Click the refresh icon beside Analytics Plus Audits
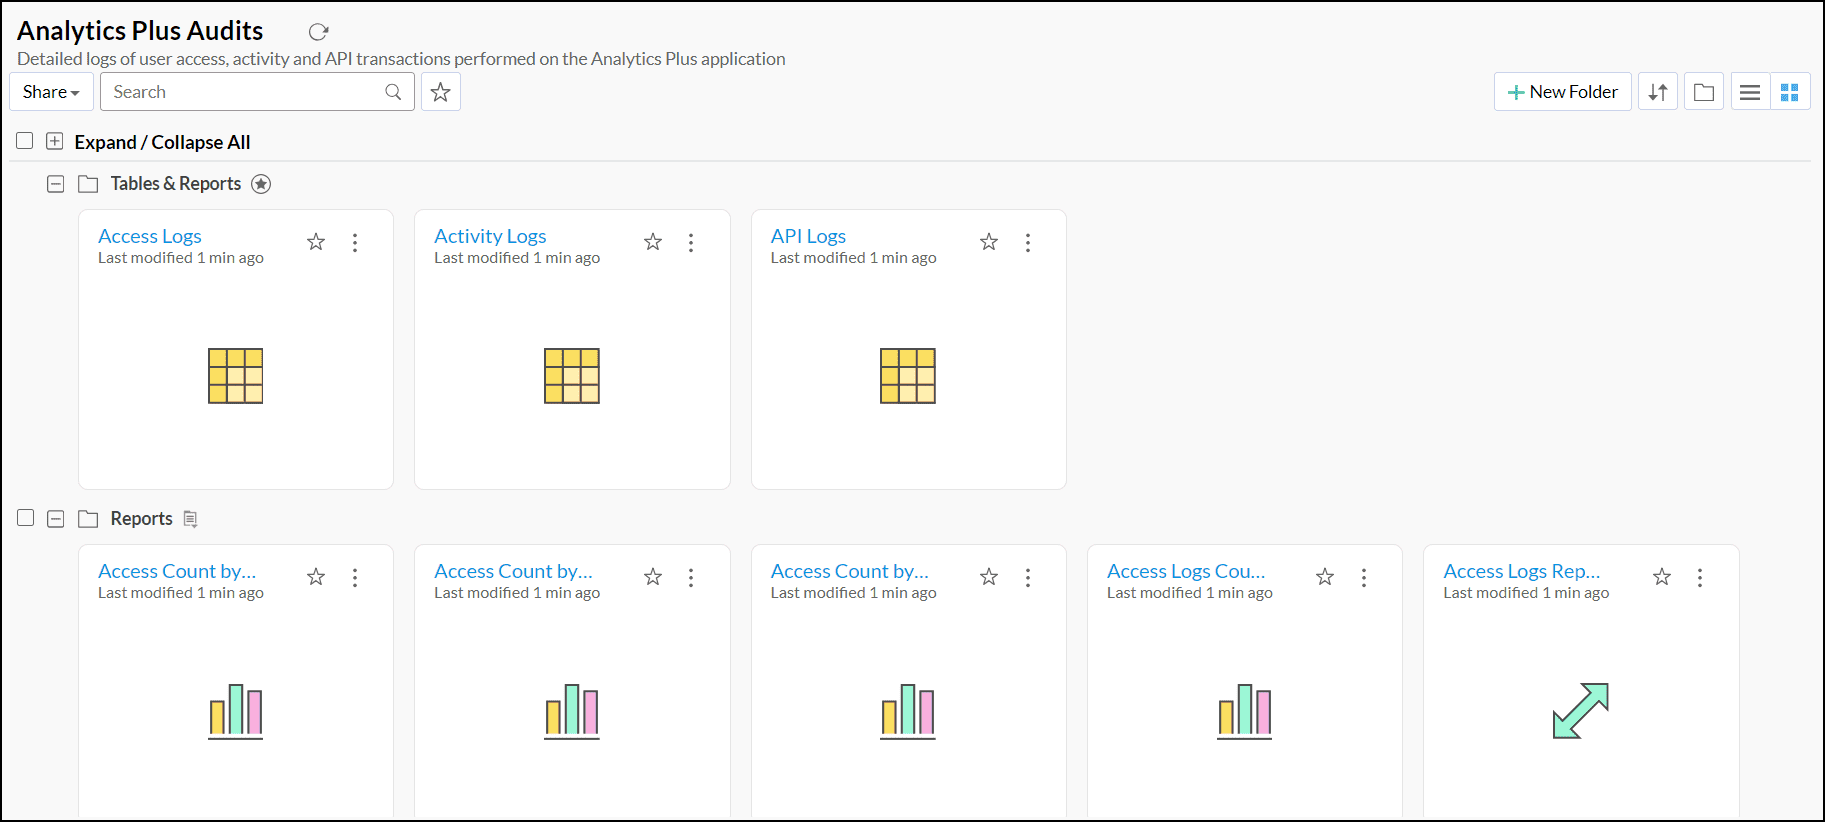Screen dimensions: 1825x822 (319, 32)
